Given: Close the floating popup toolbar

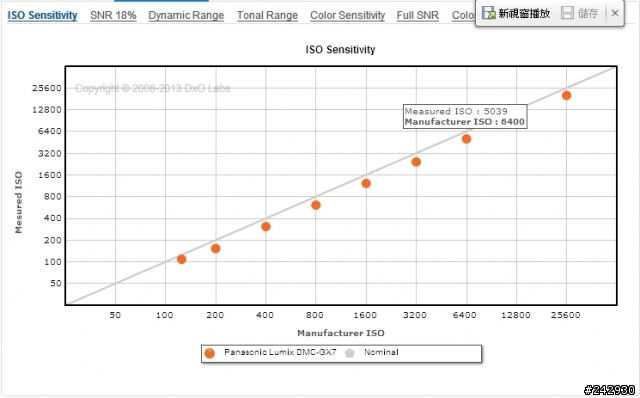Looking at the screenshot, I should [x=615, y=13].
